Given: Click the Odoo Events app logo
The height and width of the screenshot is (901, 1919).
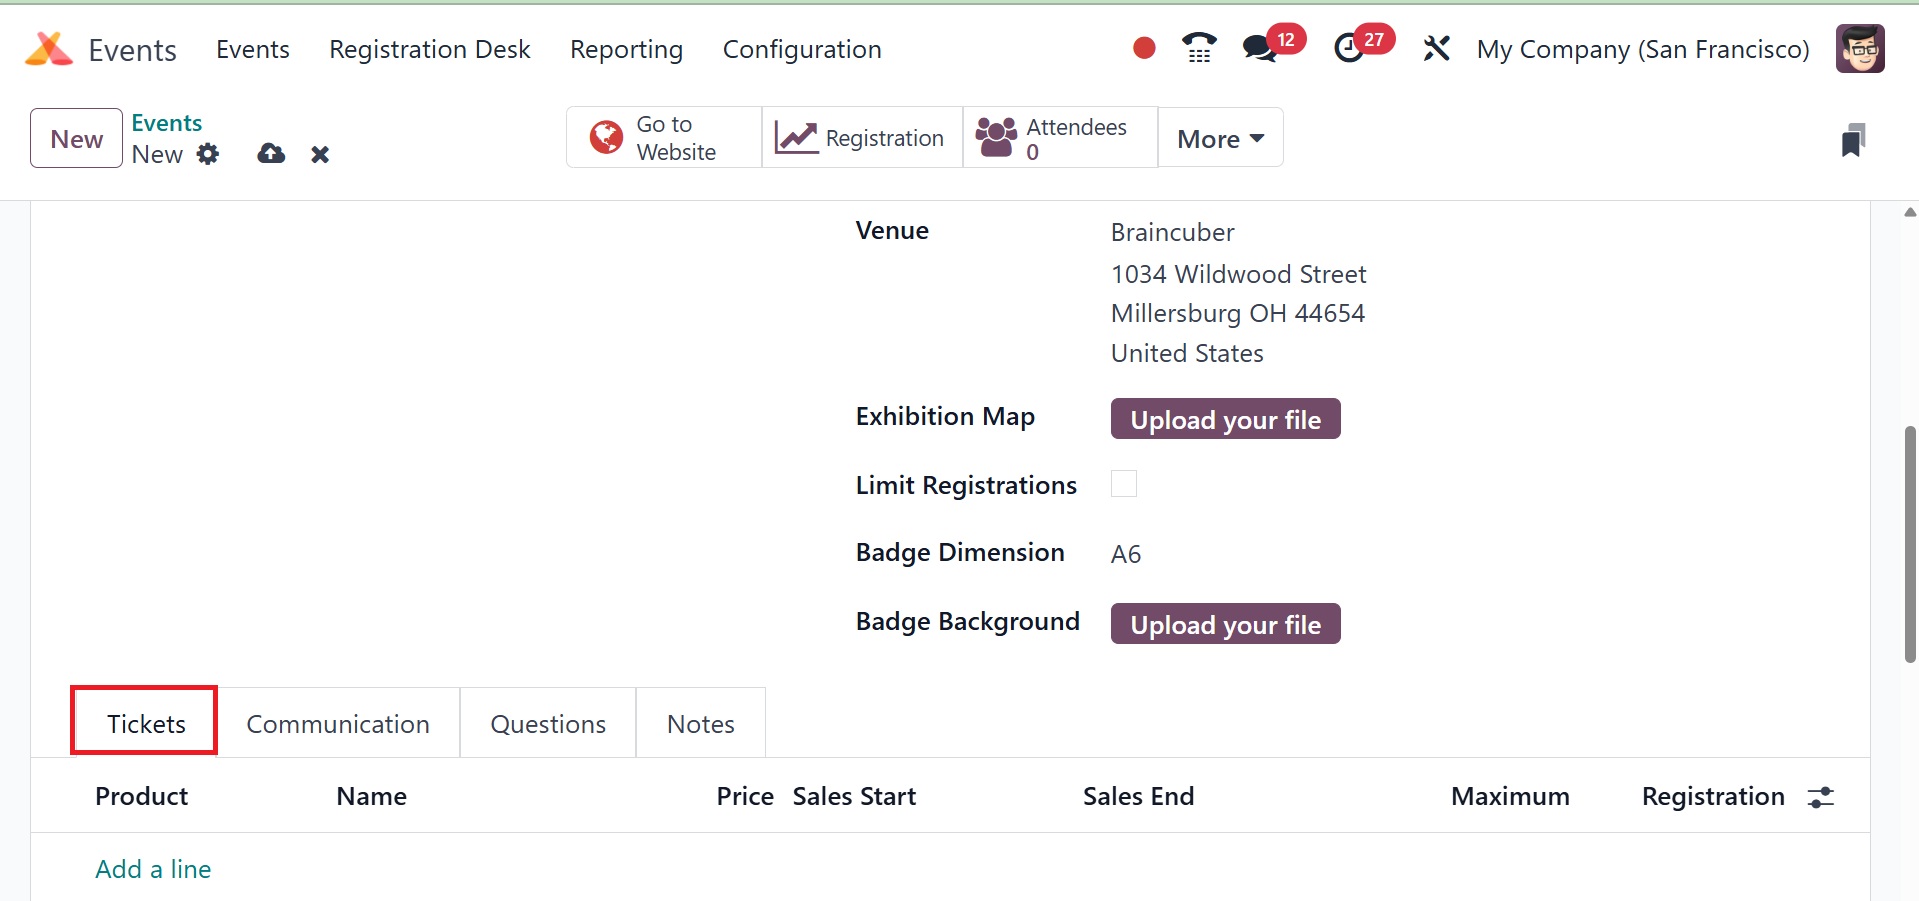Looking at the screenshot, I should point(49,49).
